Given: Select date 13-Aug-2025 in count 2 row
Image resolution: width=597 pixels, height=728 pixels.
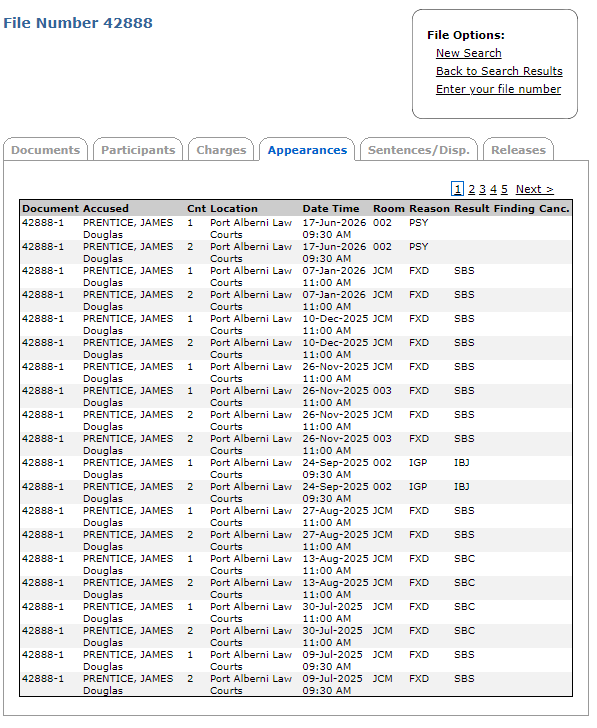Looking at the screenshot, I should (x=335, y=583).
